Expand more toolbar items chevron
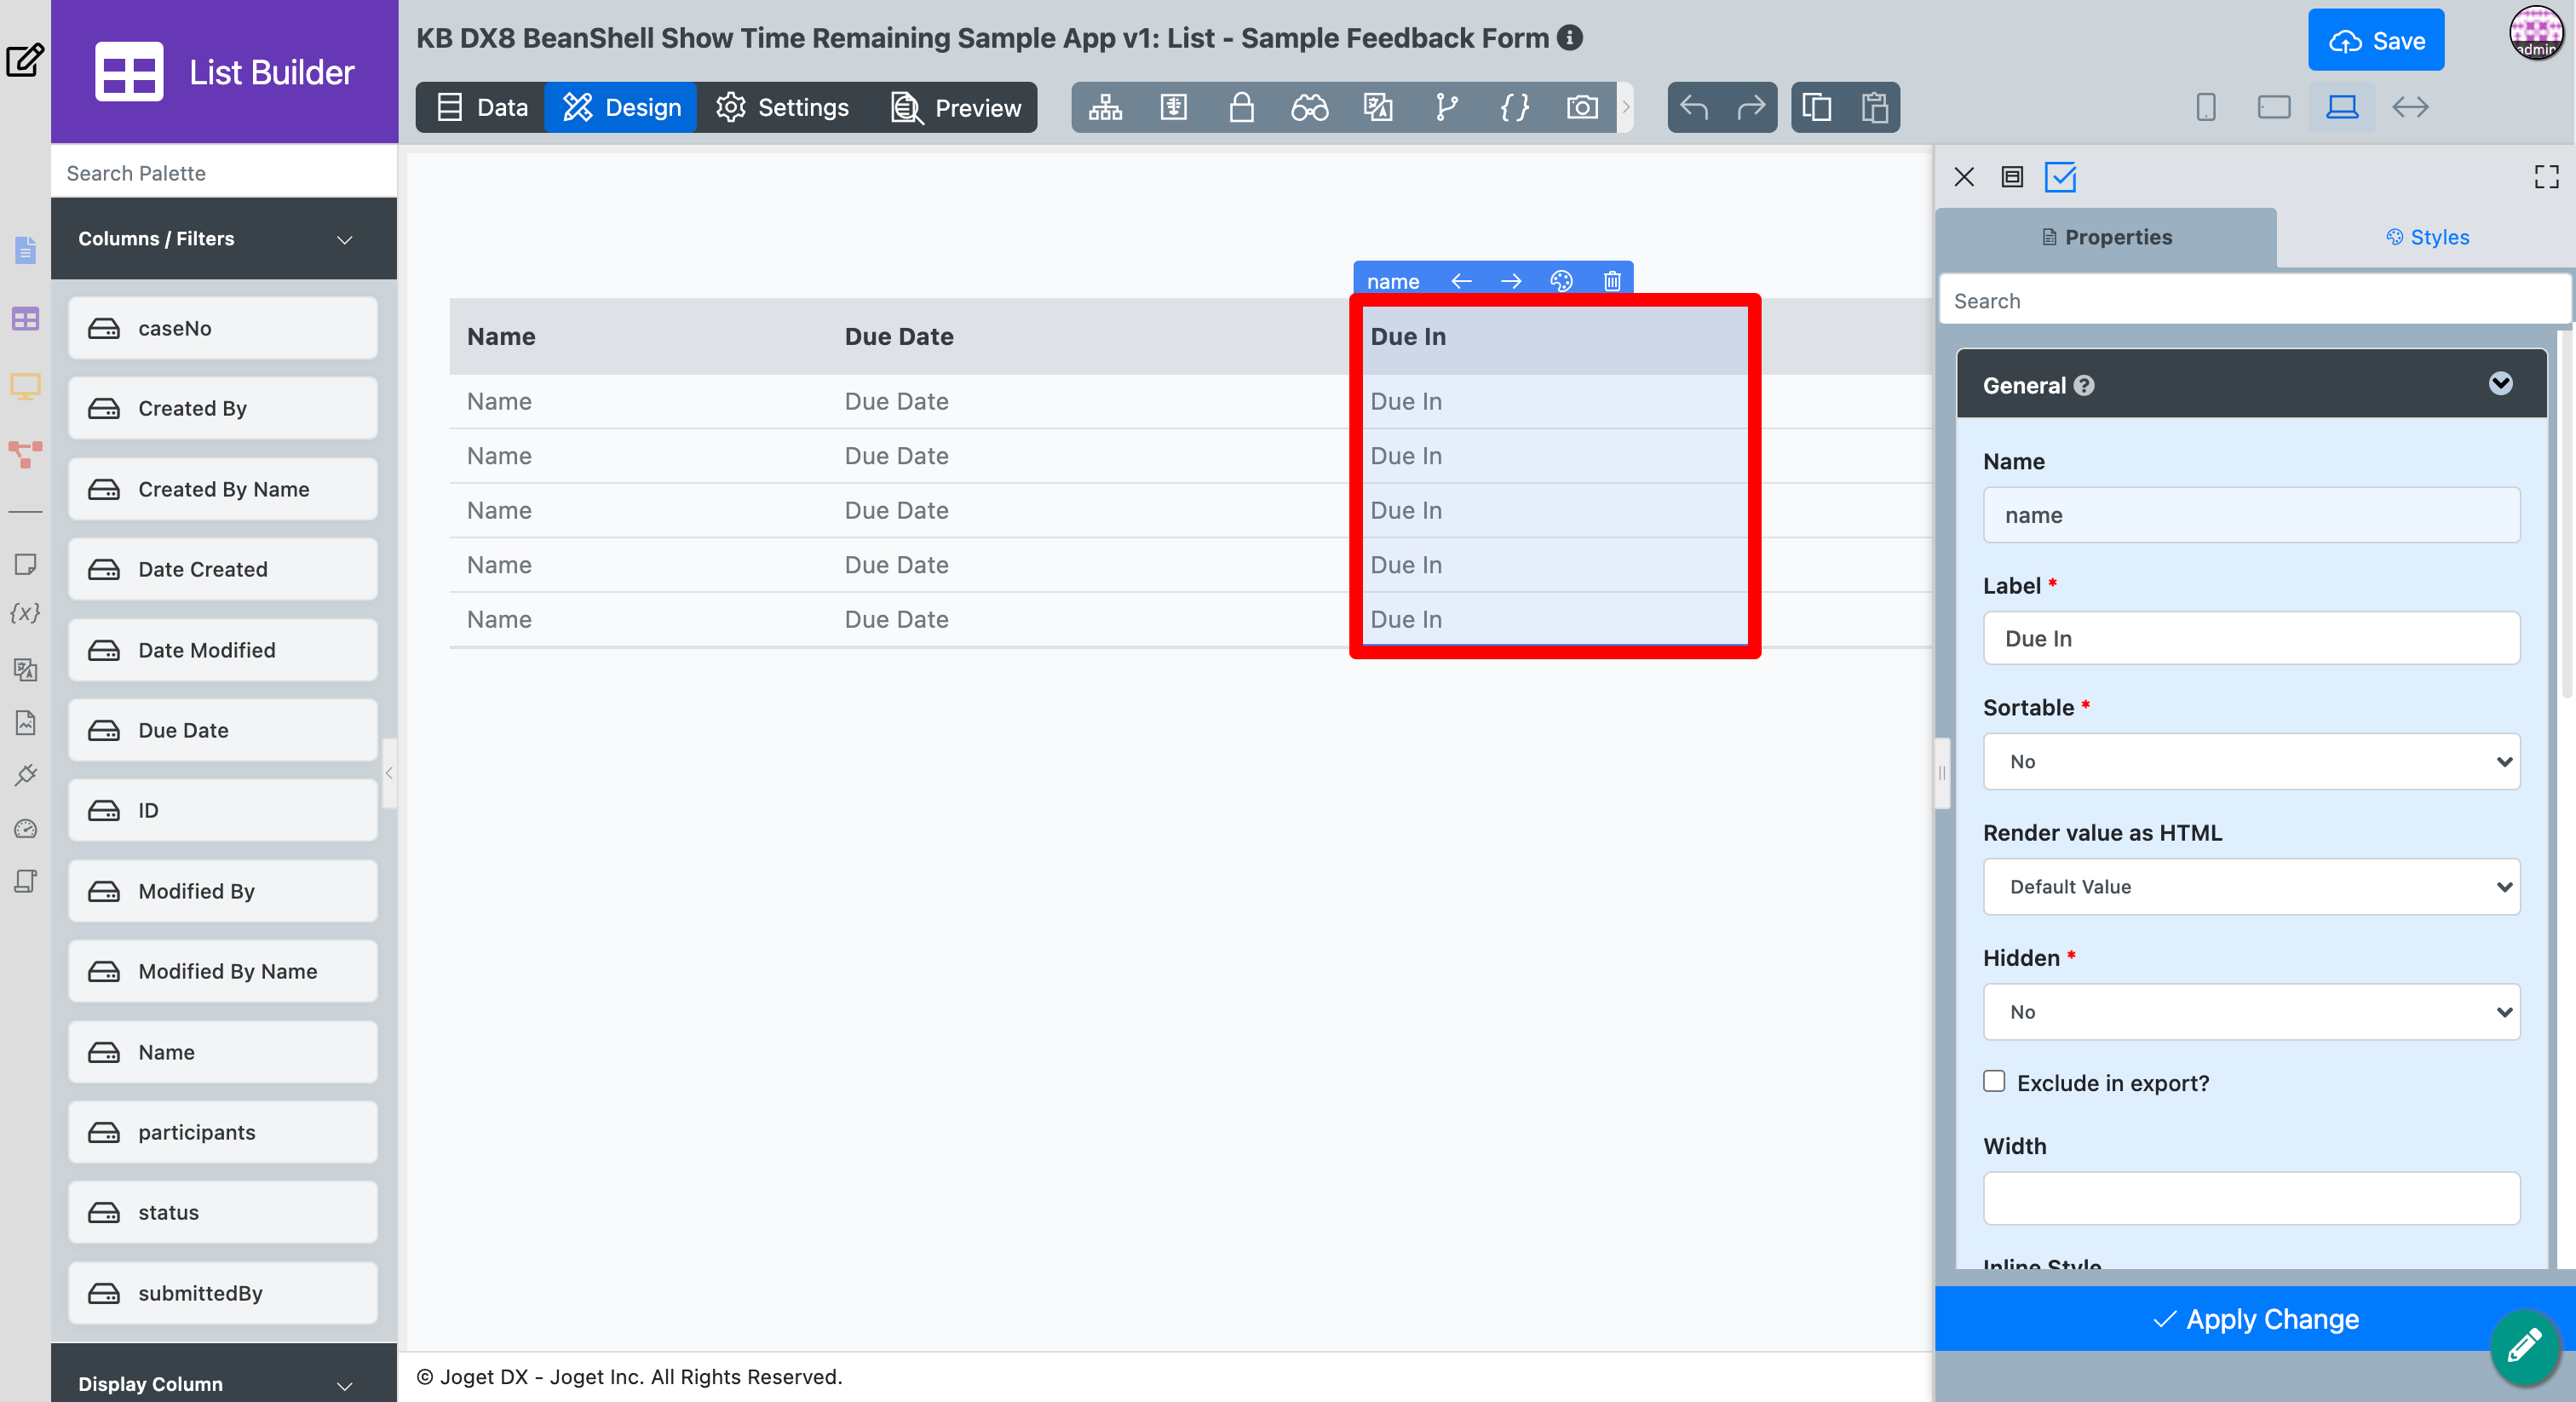 (1625, 107)
